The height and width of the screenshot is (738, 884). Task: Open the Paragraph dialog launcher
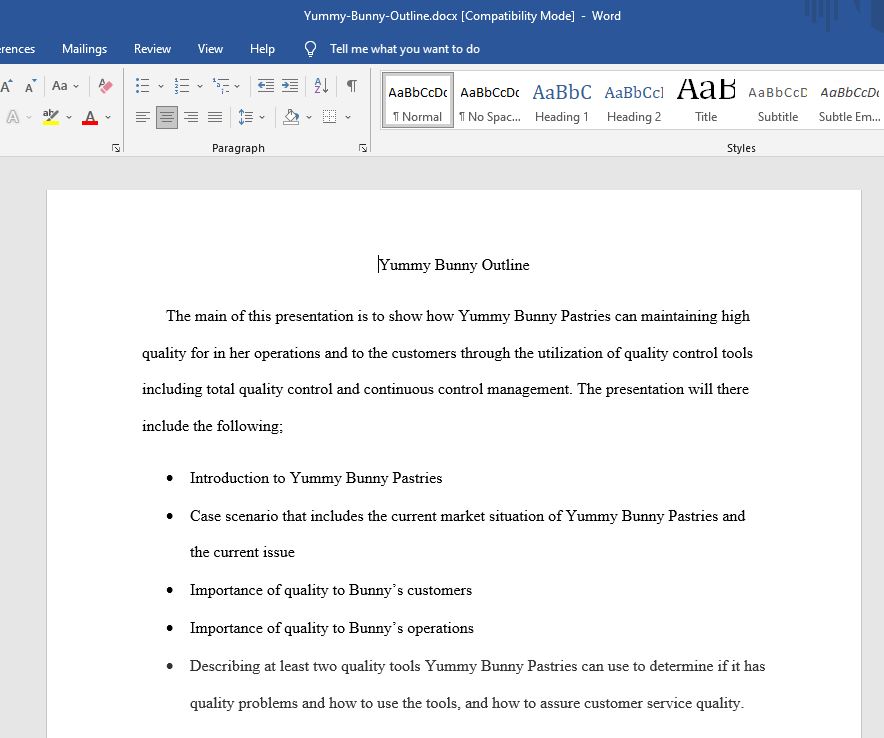(363, 148)
